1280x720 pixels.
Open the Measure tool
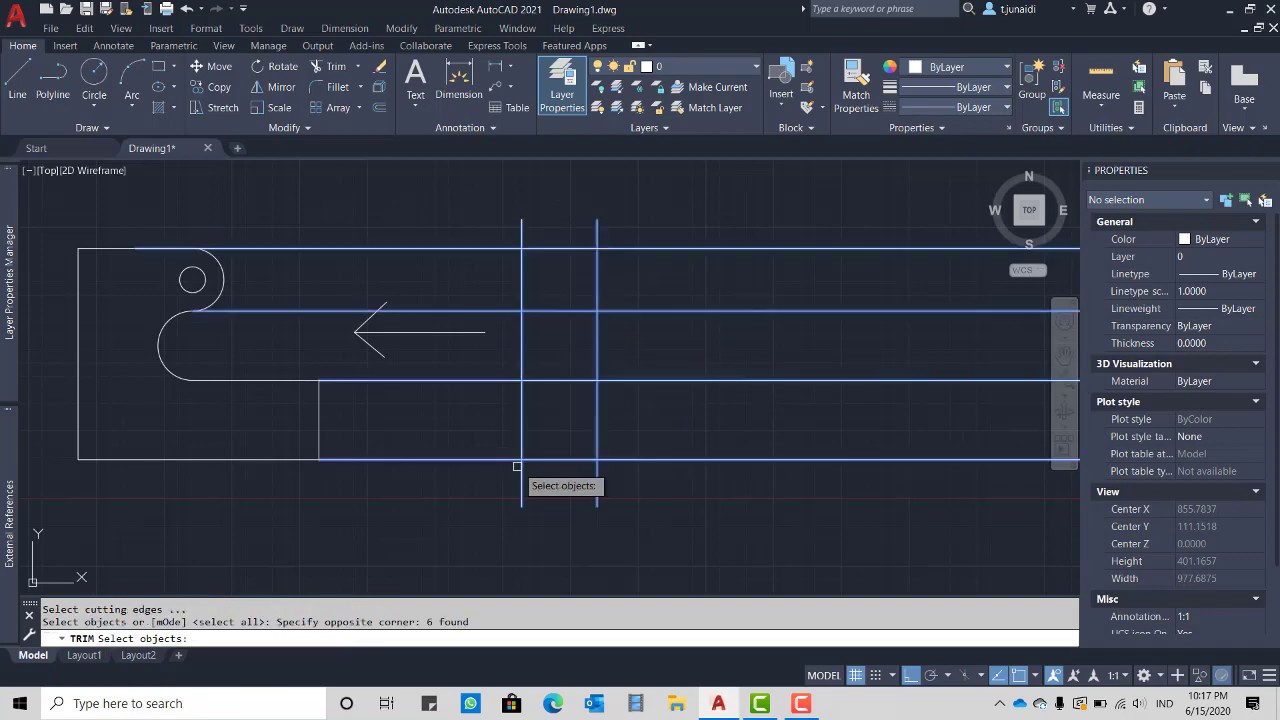[x=1101, y=79]
